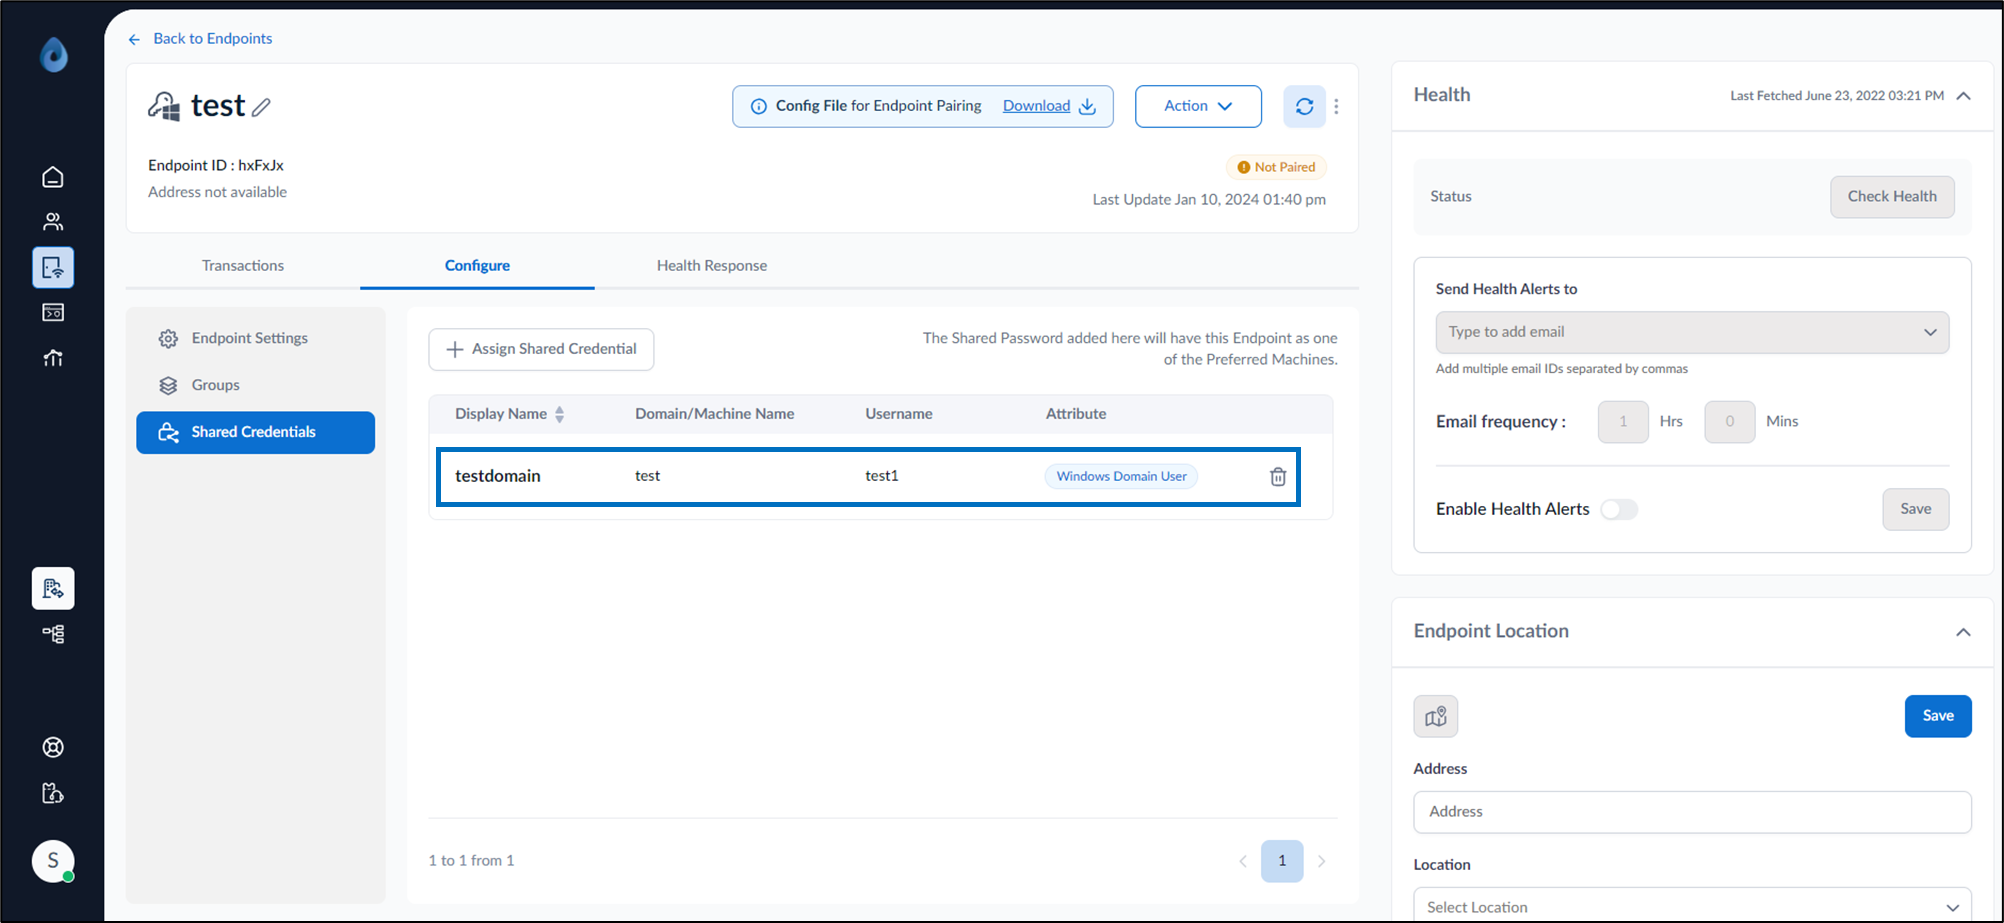Click the map location icon
Viewport: 2004px width, 923px height.
click(1435, 716)
